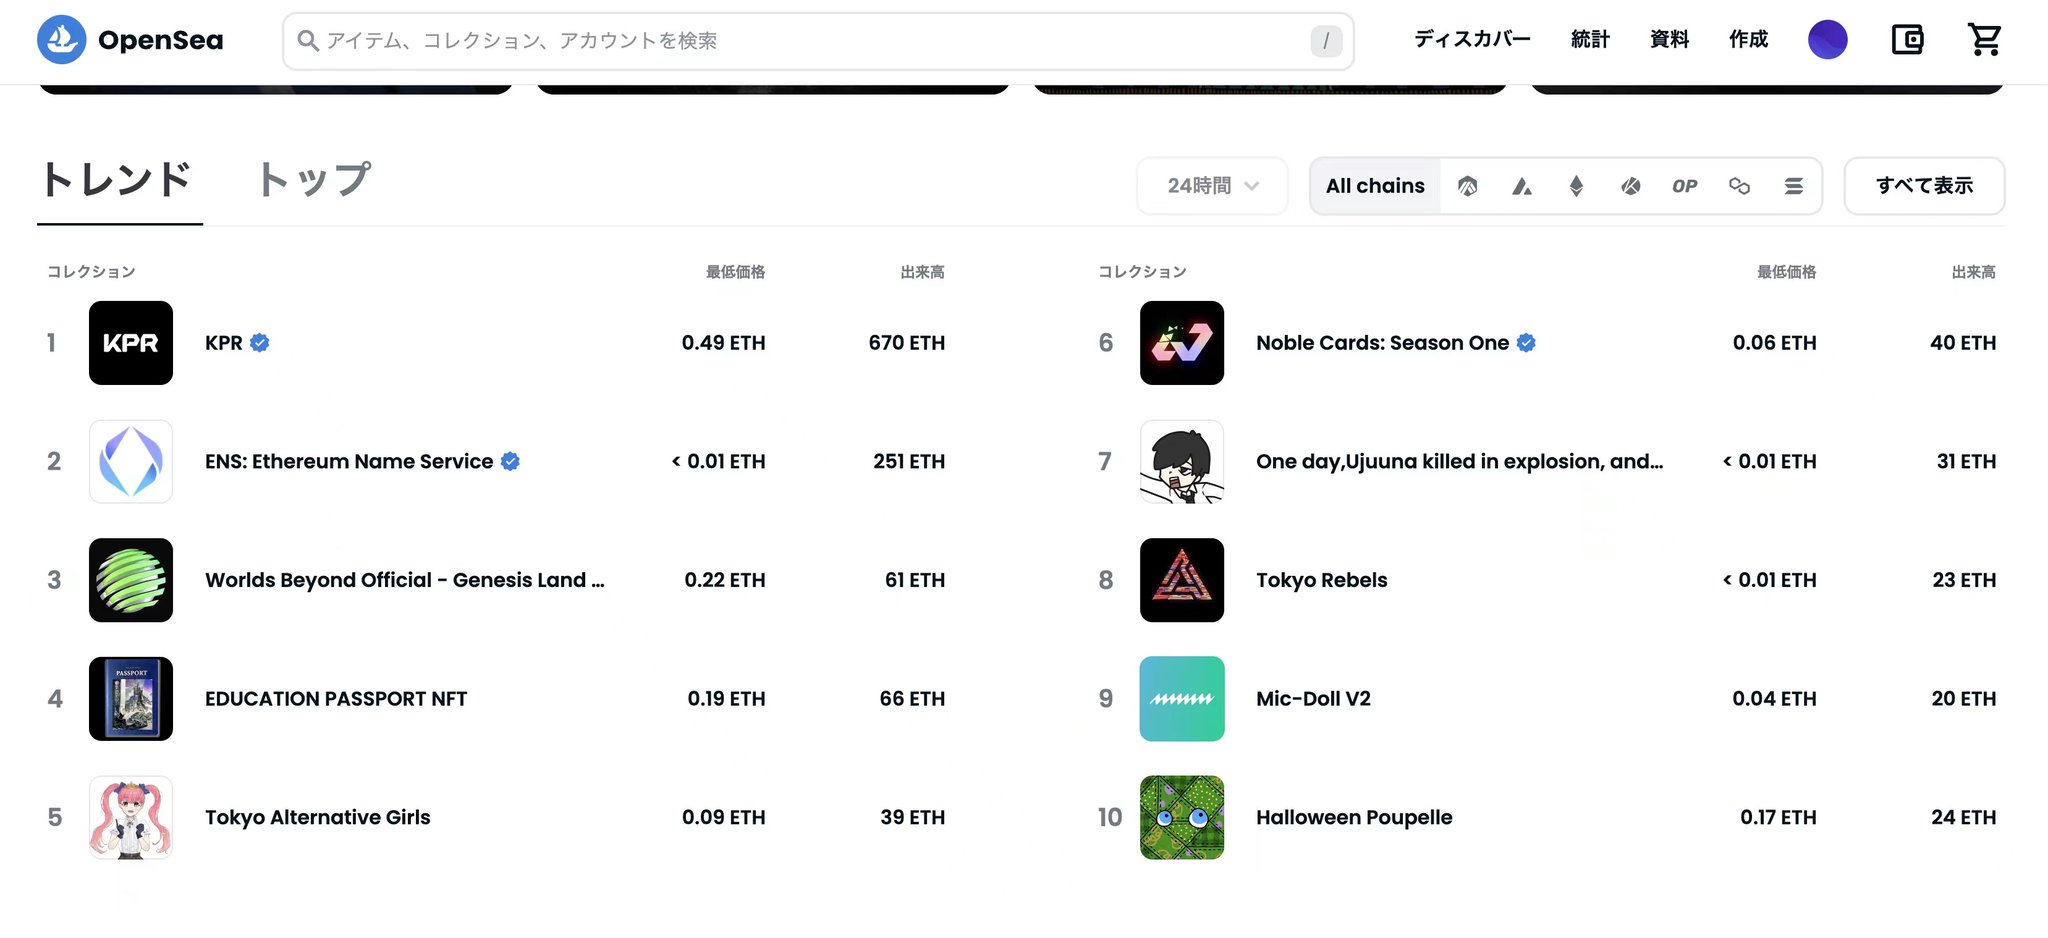2048x938 pixels.
Task: Open the Tokyo Alternative Girls collection name
Action: click(318, 818)
